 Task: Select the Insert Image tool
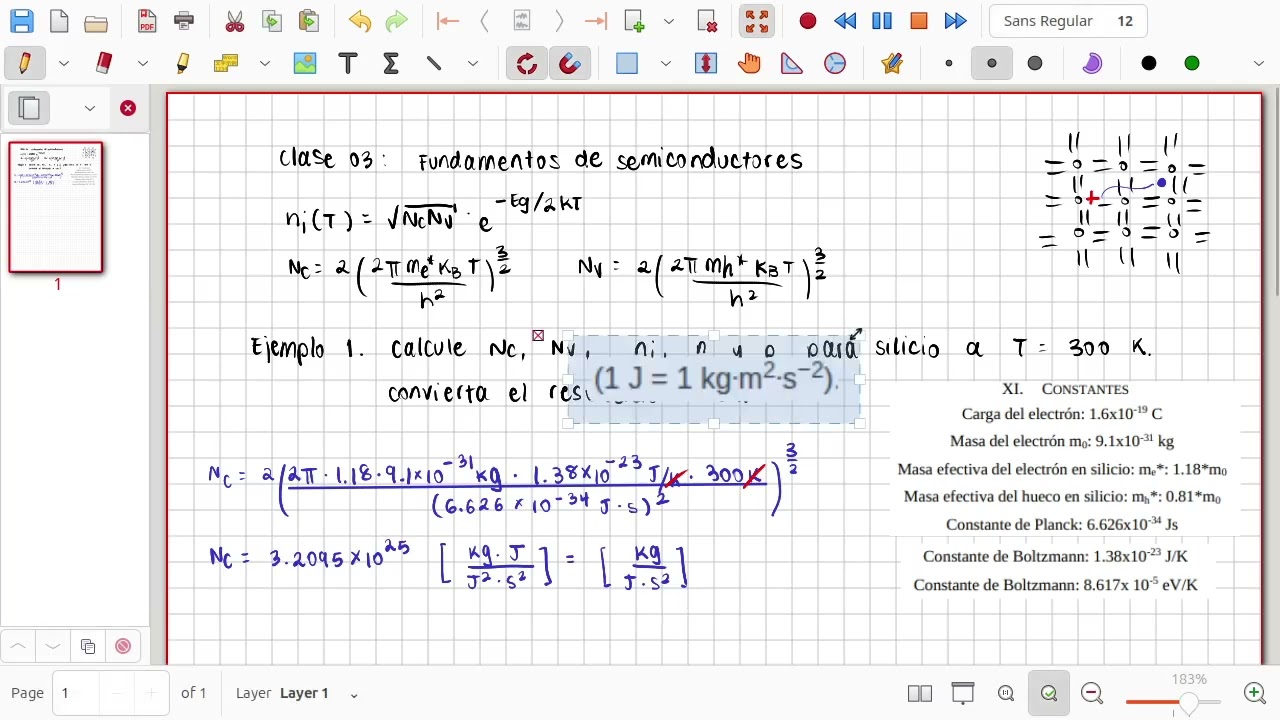click(305, 63)
